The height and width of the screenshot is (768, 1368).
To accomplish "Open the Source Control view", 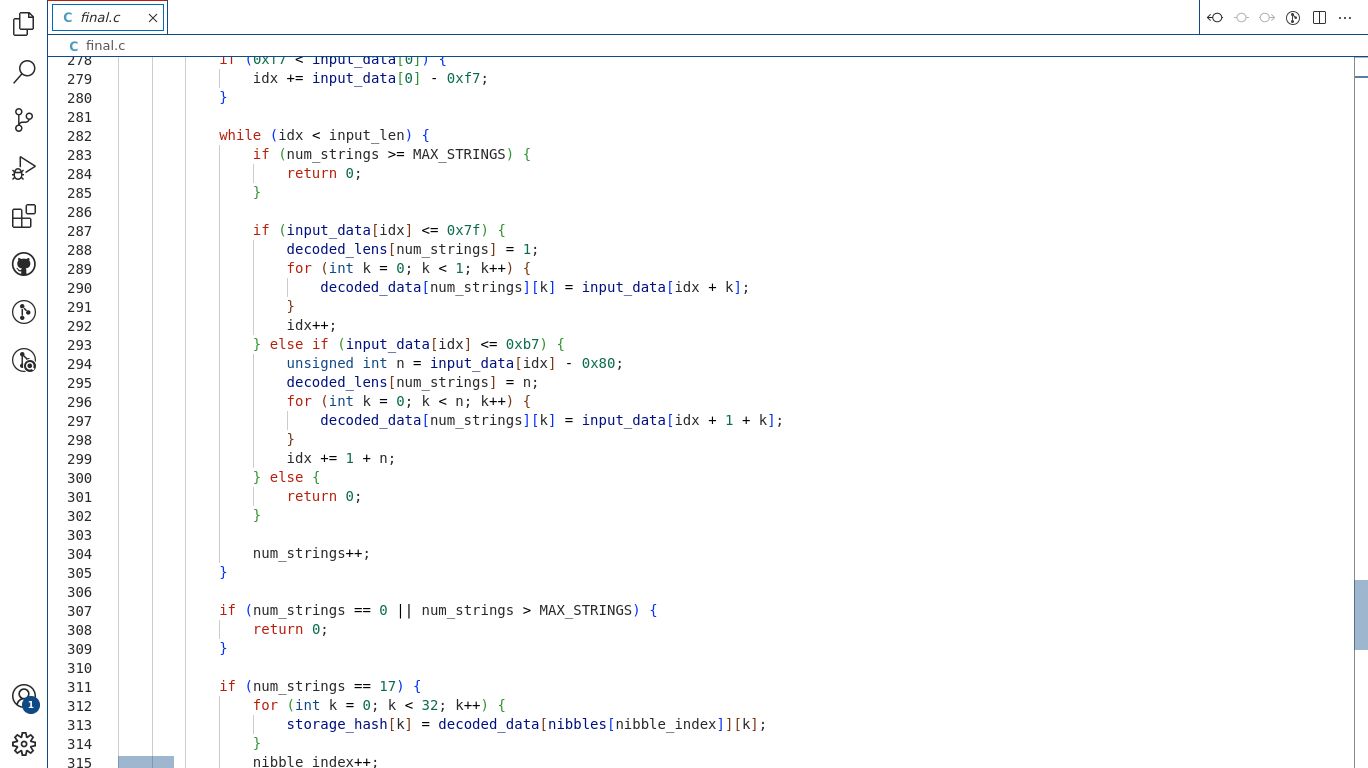I will point(24,120).
